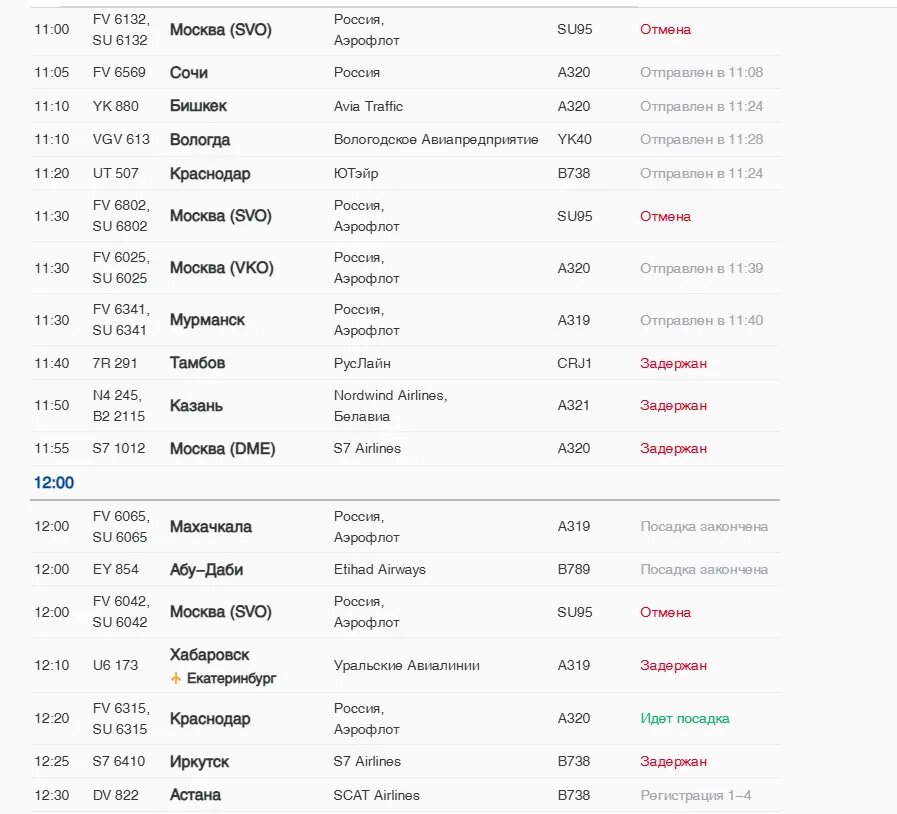
Task: Open the Хабаровск flight destination
Action: tap(209, 654)
